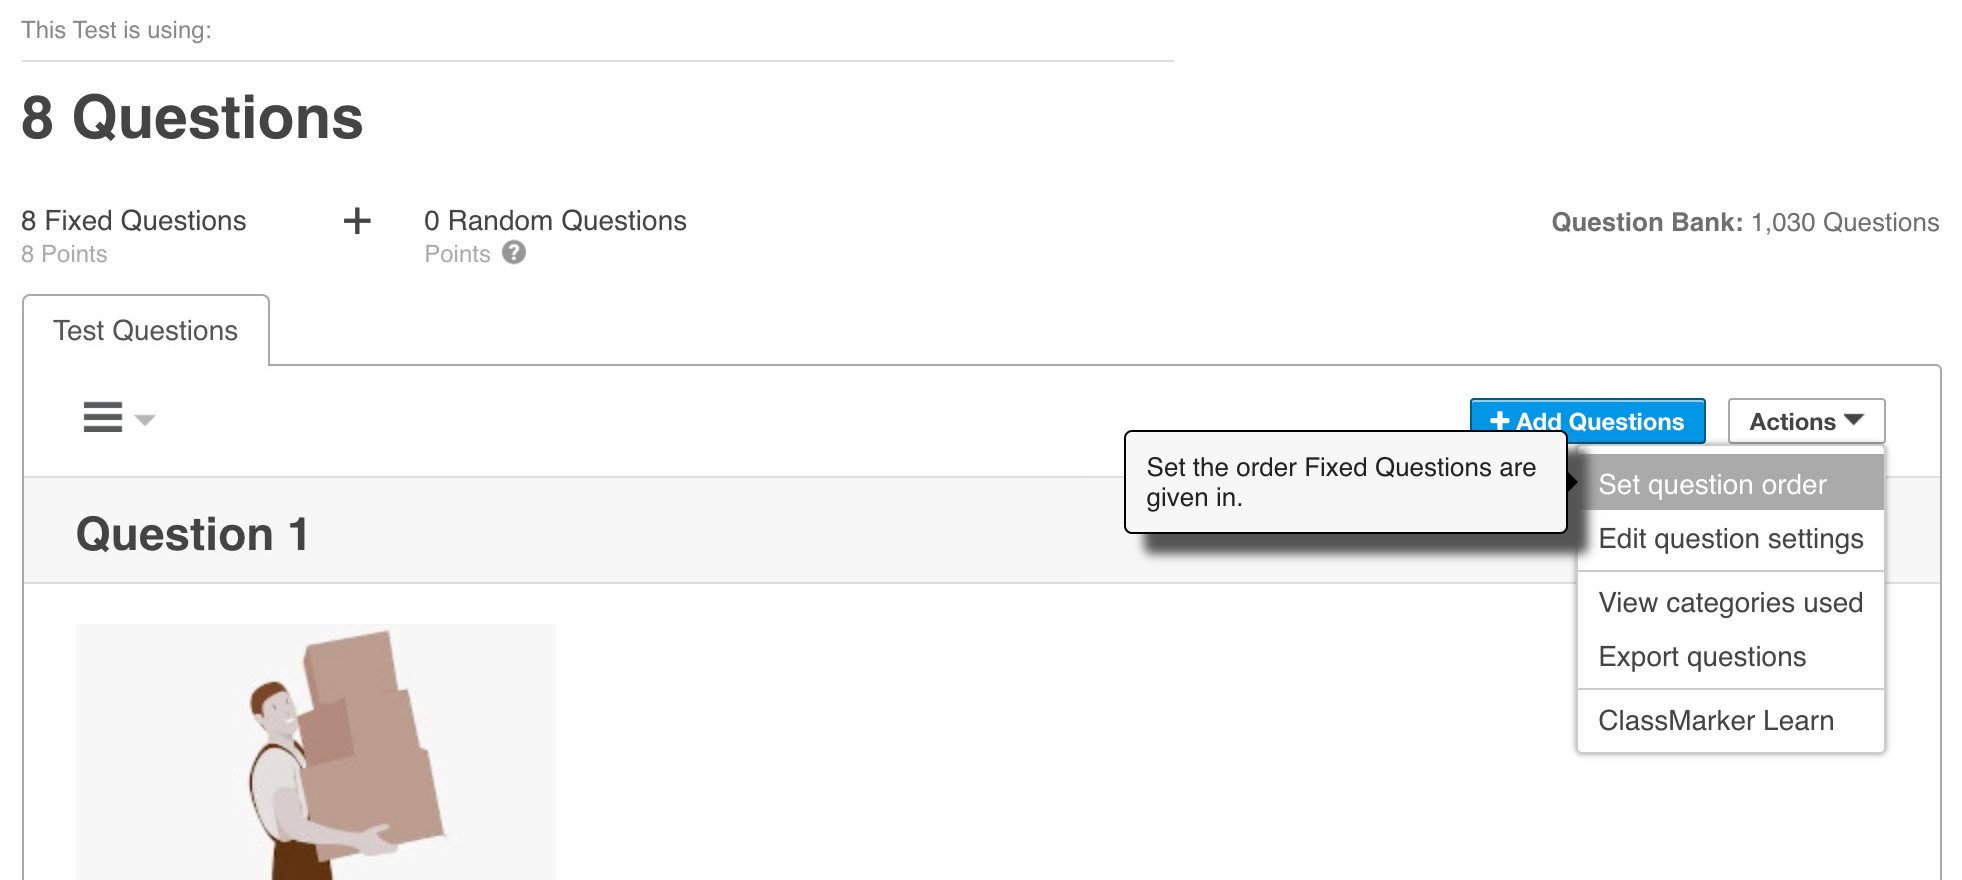Switch to the Test Questions tab
This screenshot has width=1962, height=880.
coord(146,331)
